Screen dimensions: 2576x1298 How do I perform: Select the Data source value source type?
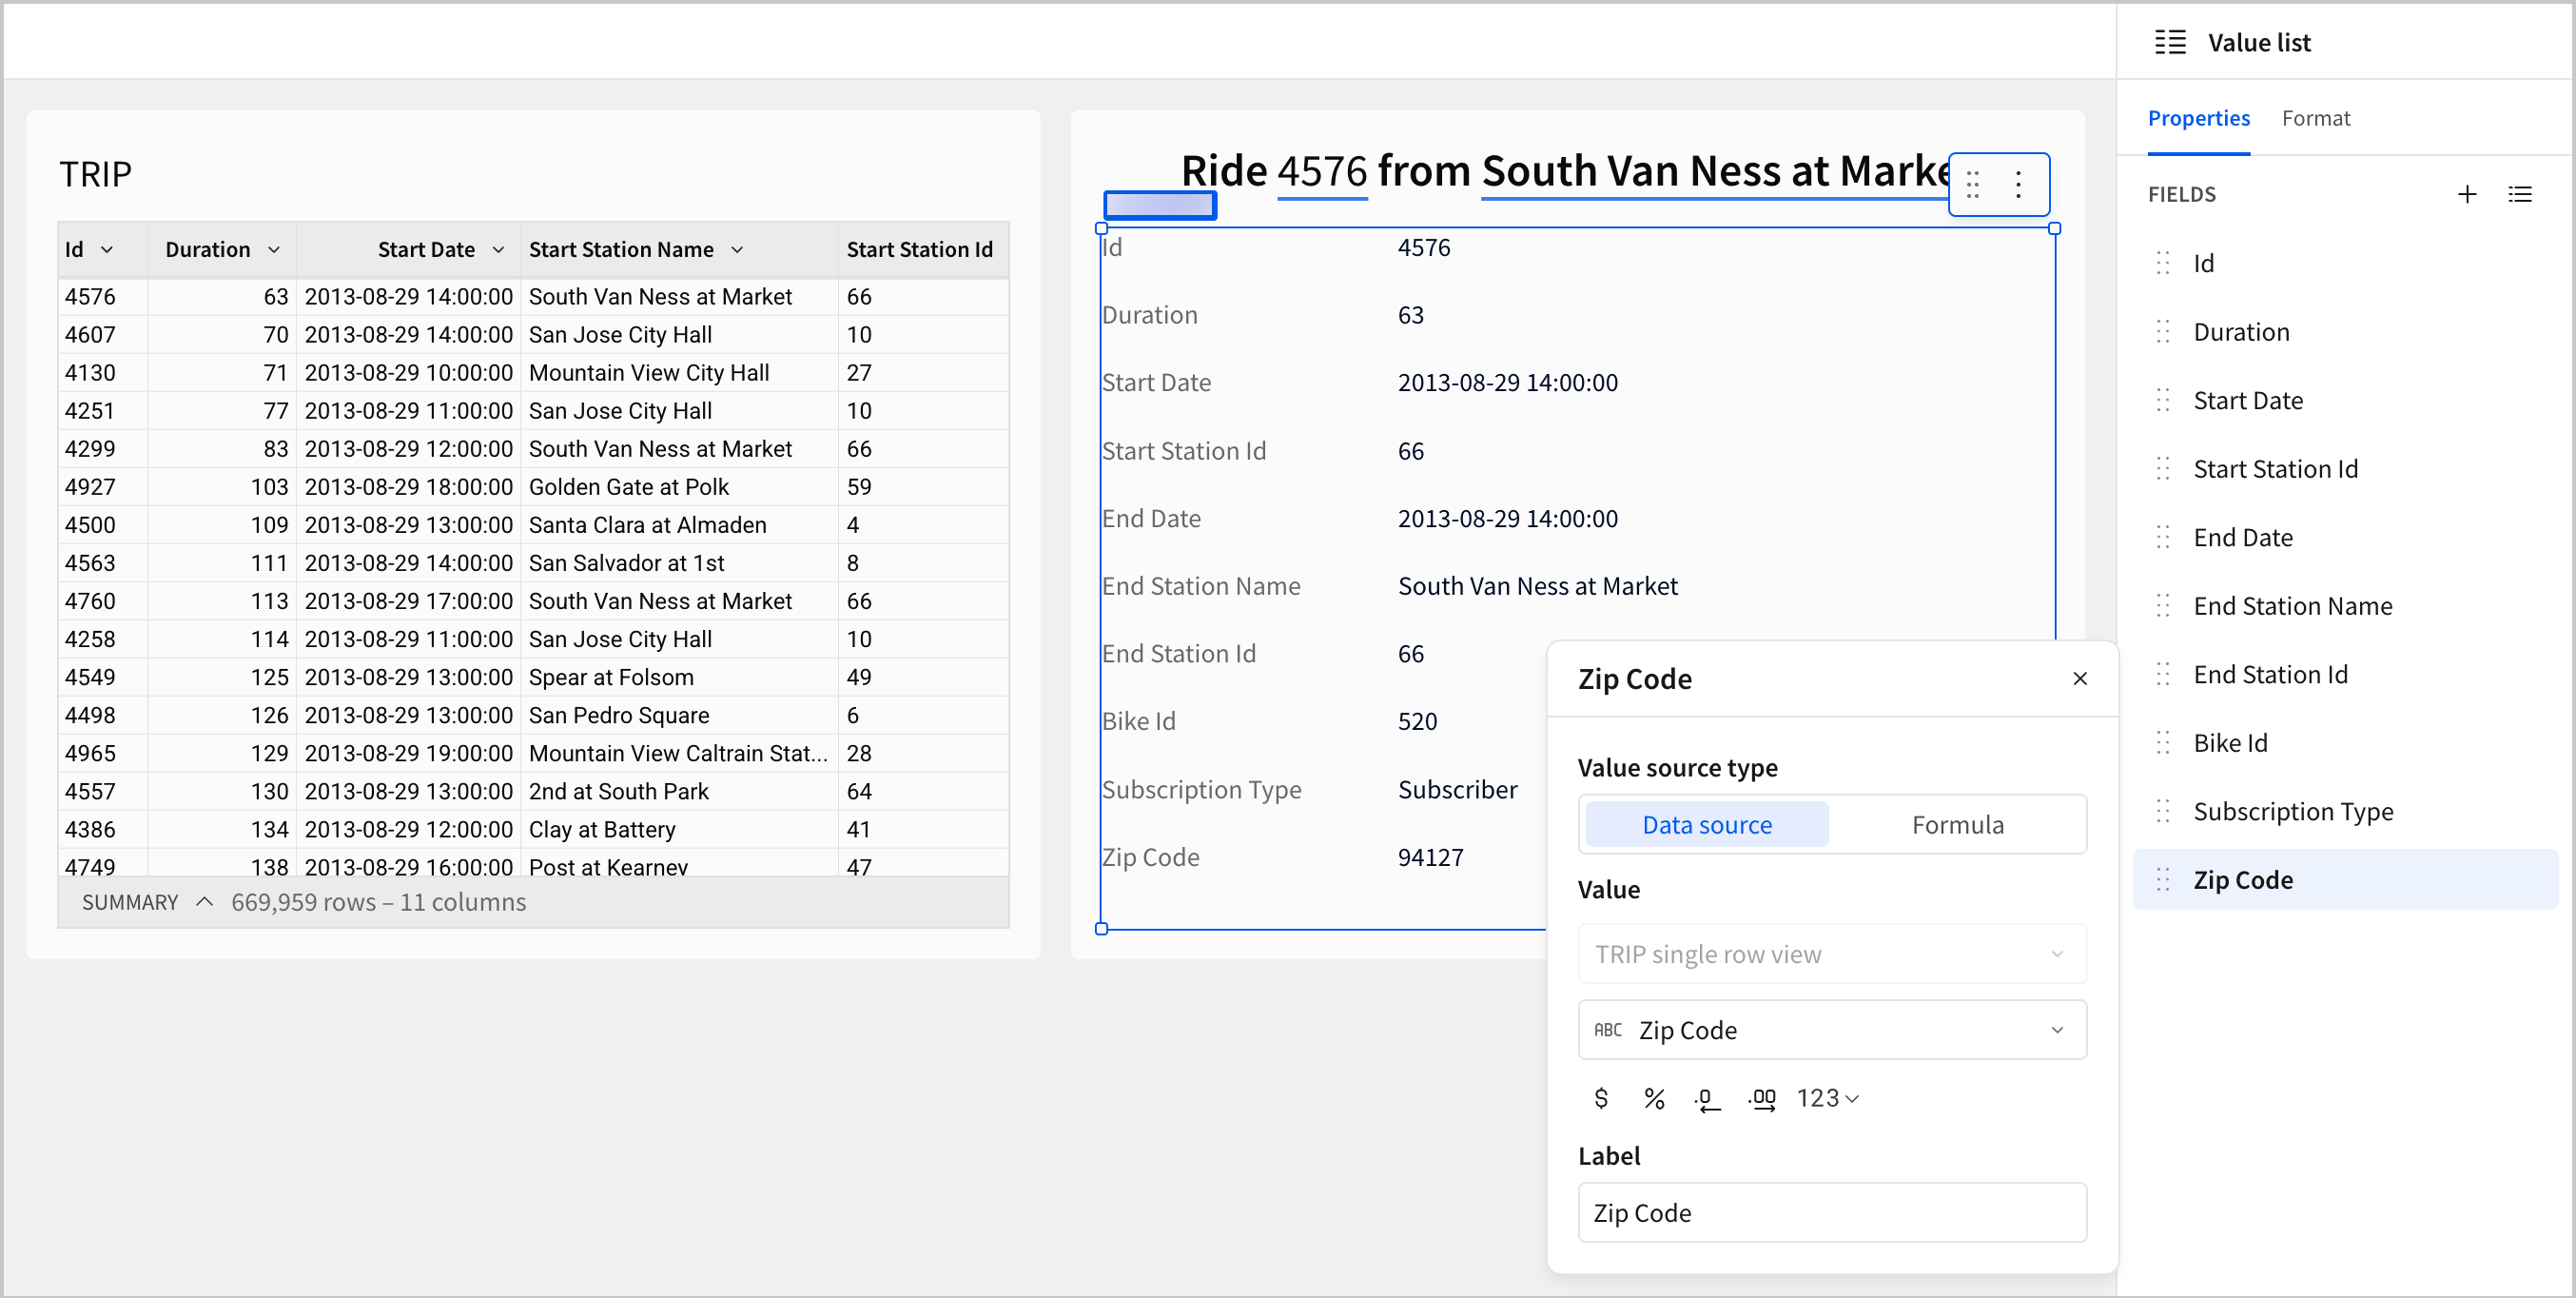pos(1706,824)
